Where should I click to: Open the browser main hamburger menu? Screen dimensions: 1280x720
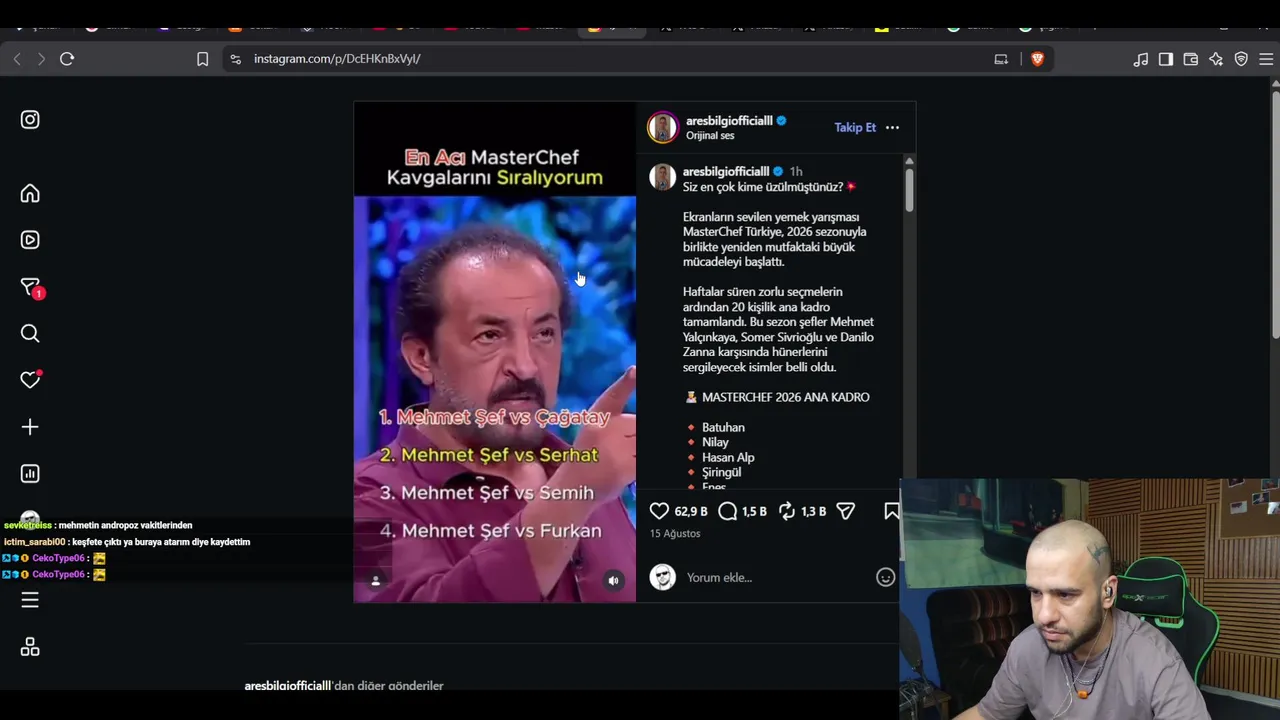1266,59
